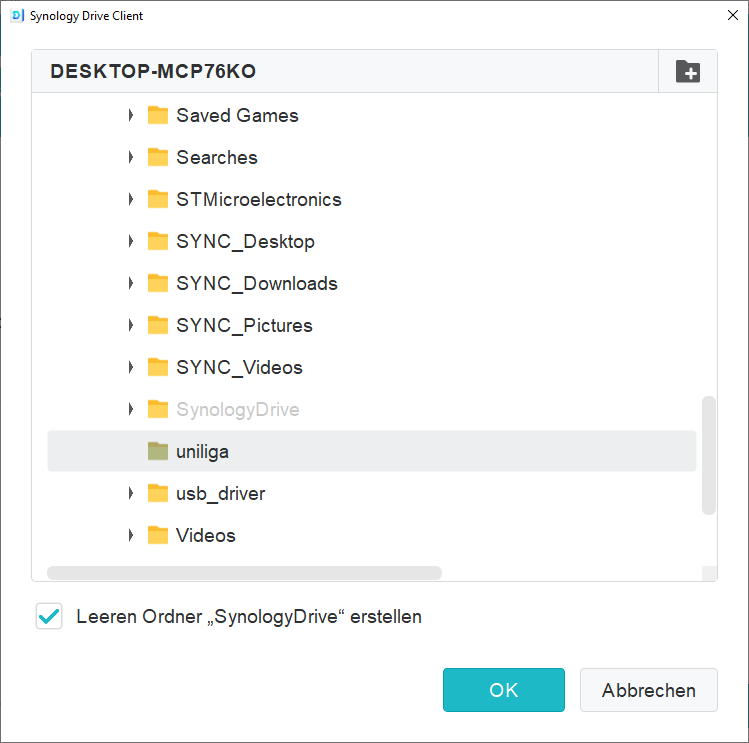The height and width of the screenshot is (743, 749).
Task: Uncheck the empty SynologyDrive folder checkbox
Action: (x=48, y=617)
